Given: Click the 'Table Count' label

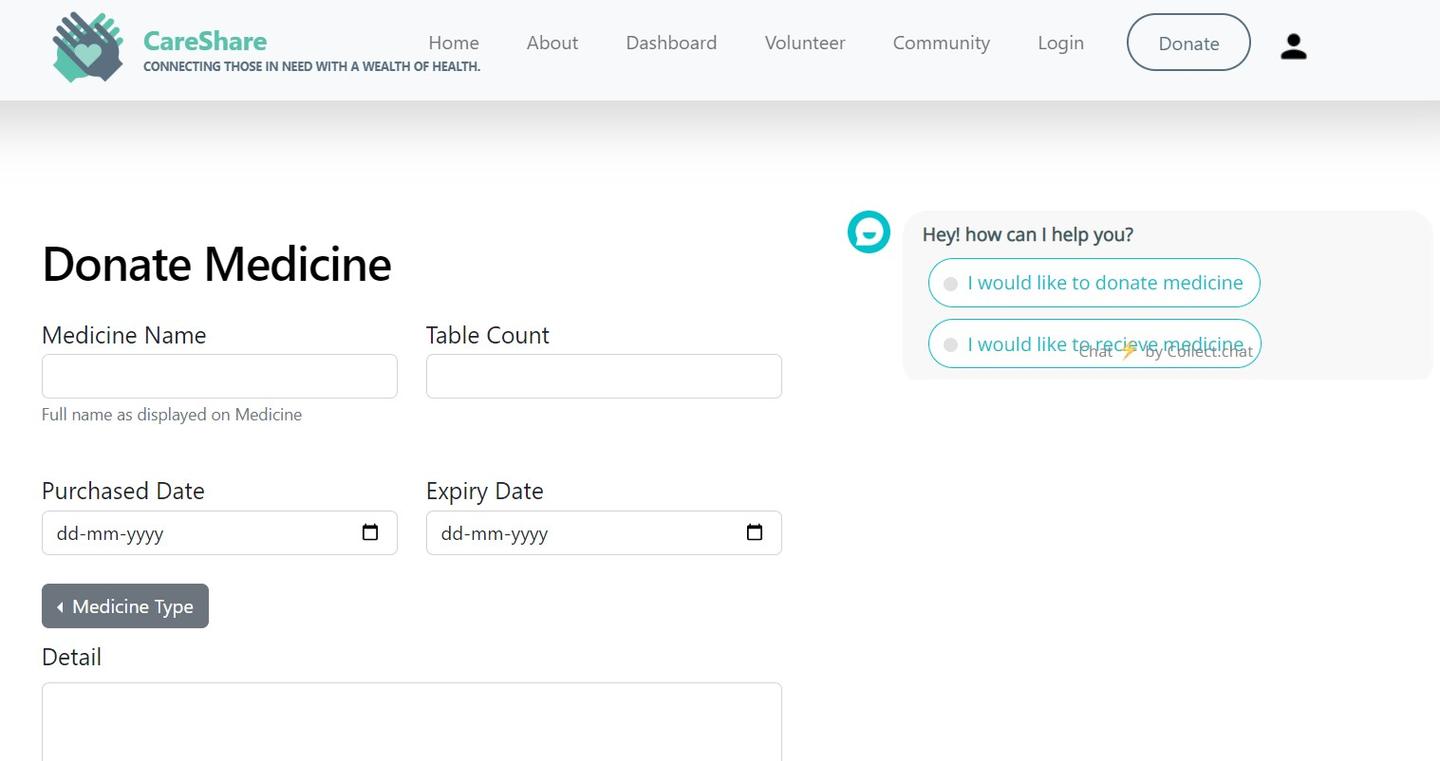Looking at the screenshot, I should tap(487, 335).
